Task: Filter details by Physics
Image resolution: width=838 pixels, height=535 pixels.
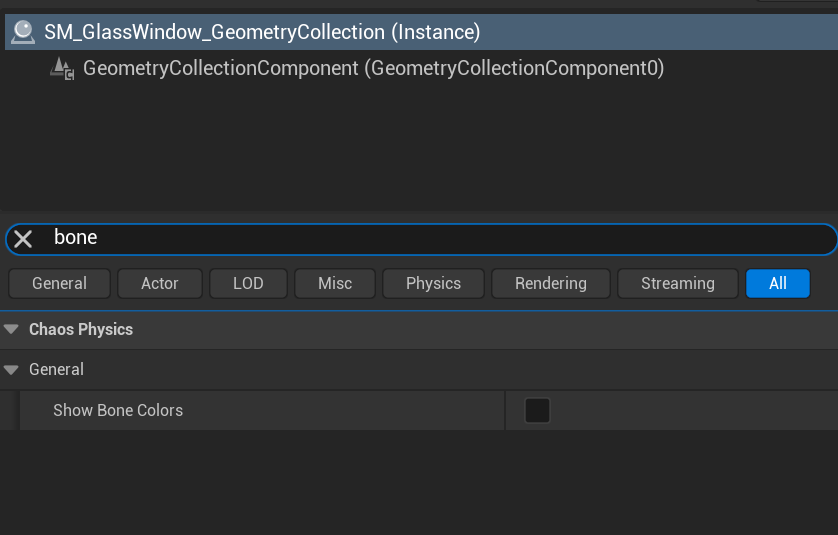Action: point(433,283)
